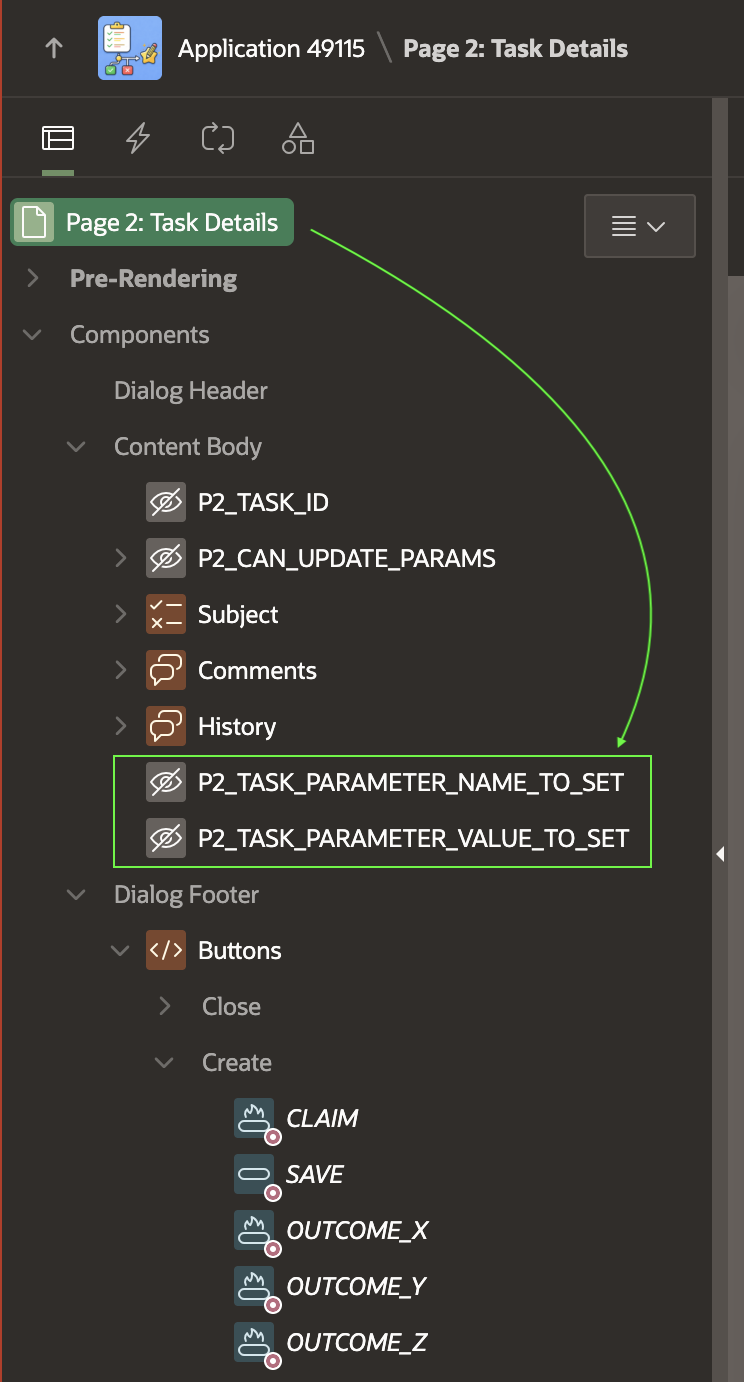Switch to the Processing tab
Screen dimensions: 744x1382
217,139
